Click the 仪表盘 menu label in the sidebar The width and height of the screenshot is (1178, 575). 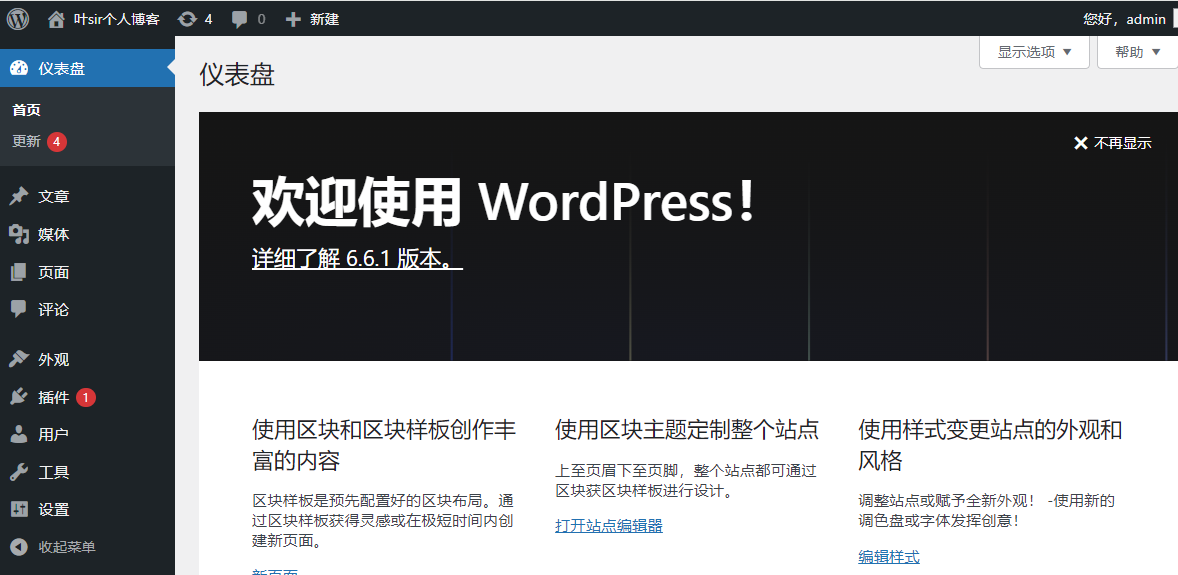62,68
